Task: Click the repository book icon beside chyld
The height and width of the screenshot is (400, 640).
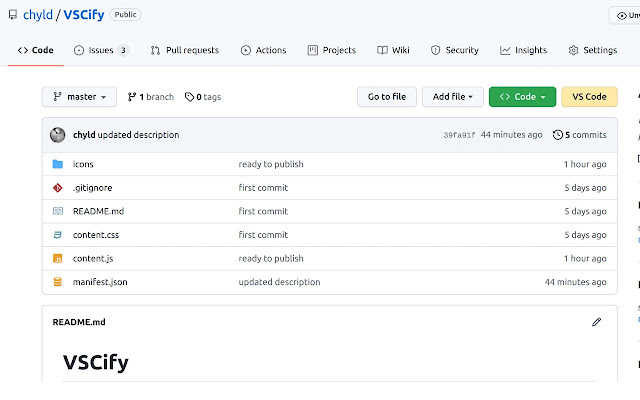Action: click(13, 15)
